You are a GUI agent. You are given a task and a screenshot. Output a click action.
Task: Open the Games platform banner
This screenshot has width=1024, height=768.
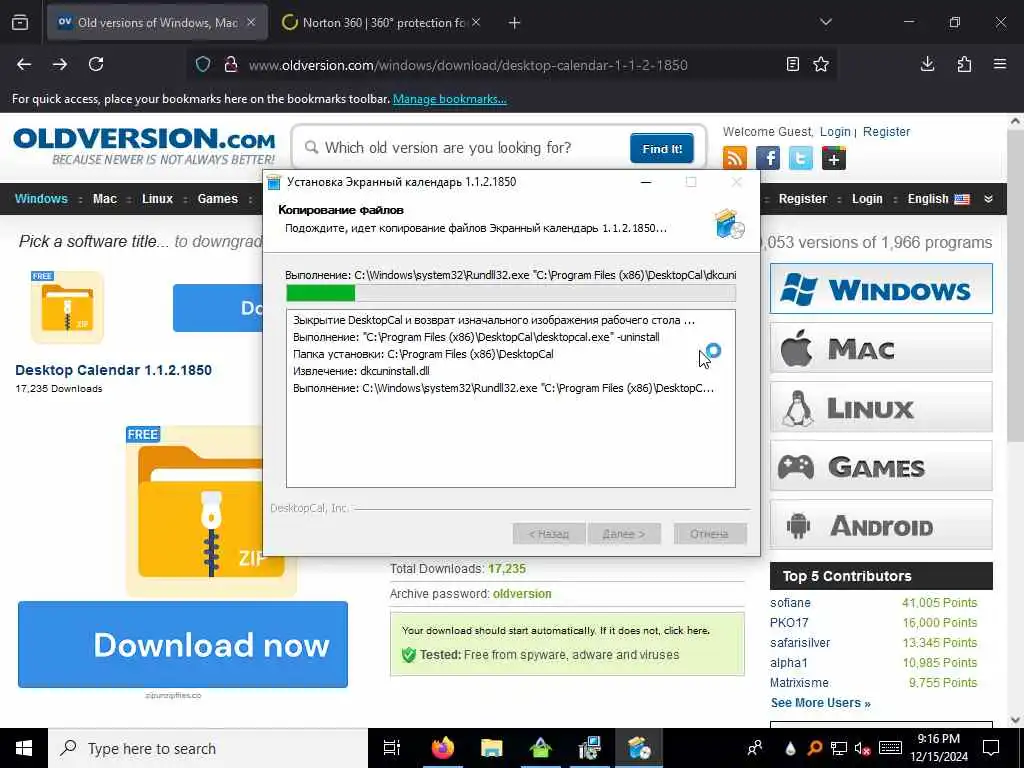coord(881,466)
